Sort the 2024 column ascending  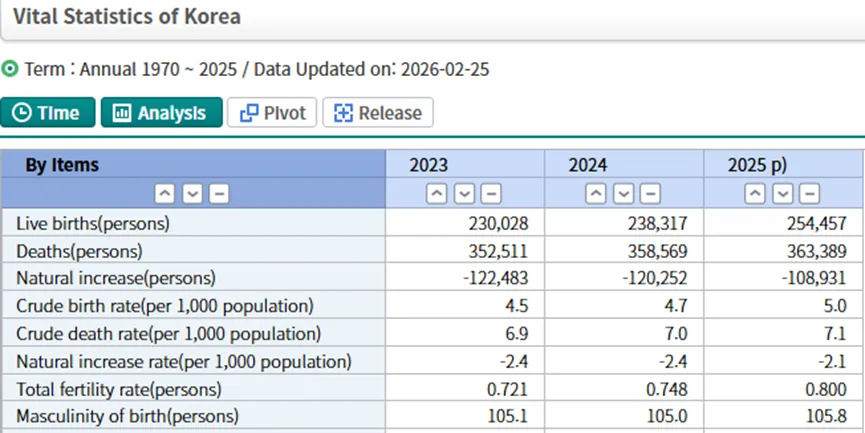pos(597,194)
